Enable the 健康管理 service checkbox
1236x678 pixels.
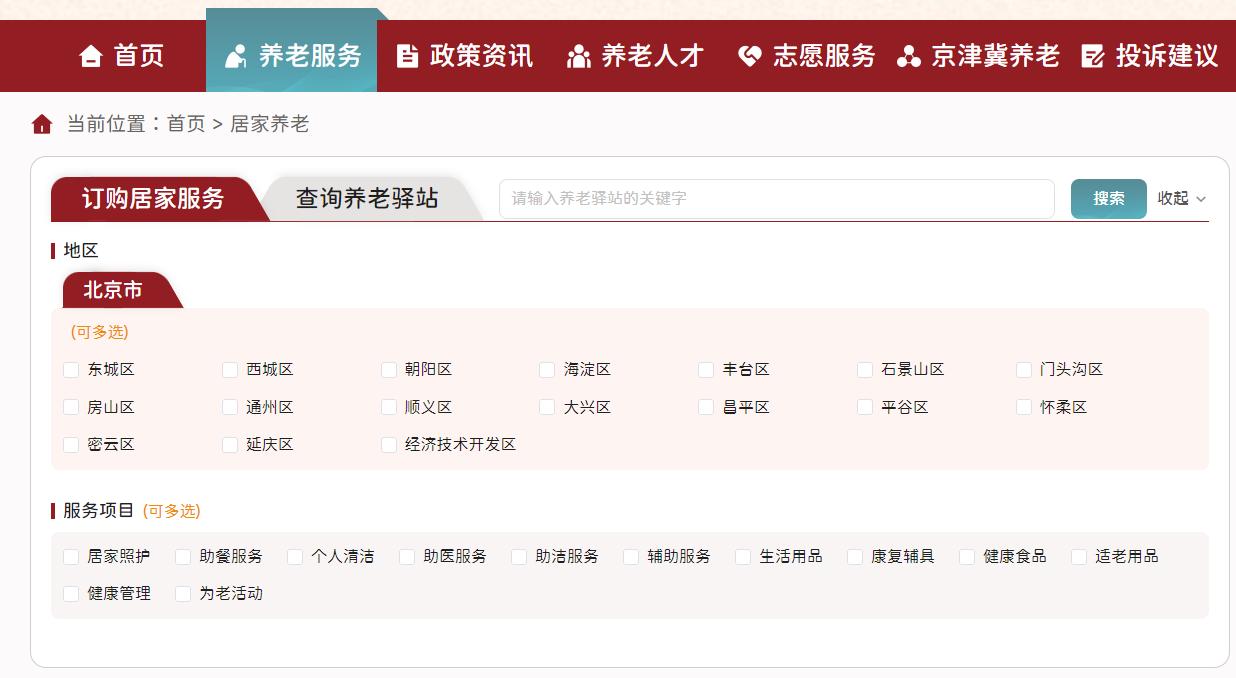tap(70, 593)
